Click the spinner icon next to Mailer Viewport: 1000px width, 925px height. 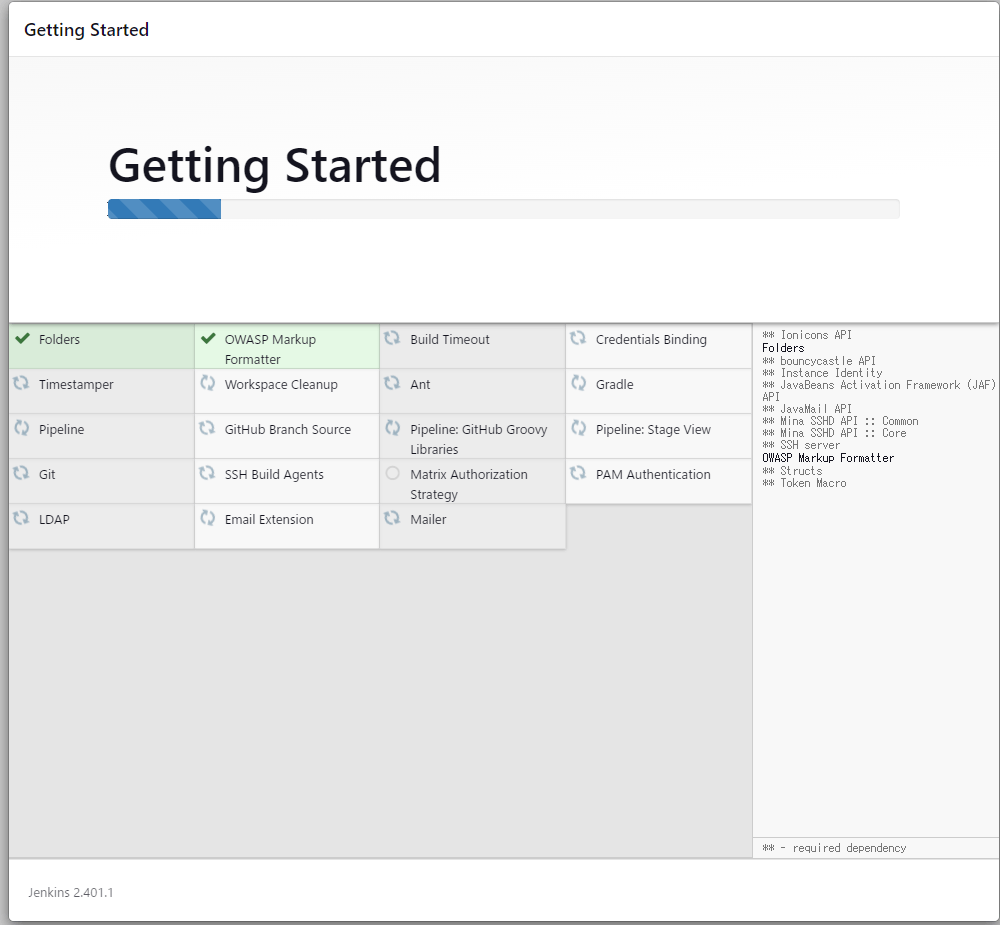click(x=392, y=518)
